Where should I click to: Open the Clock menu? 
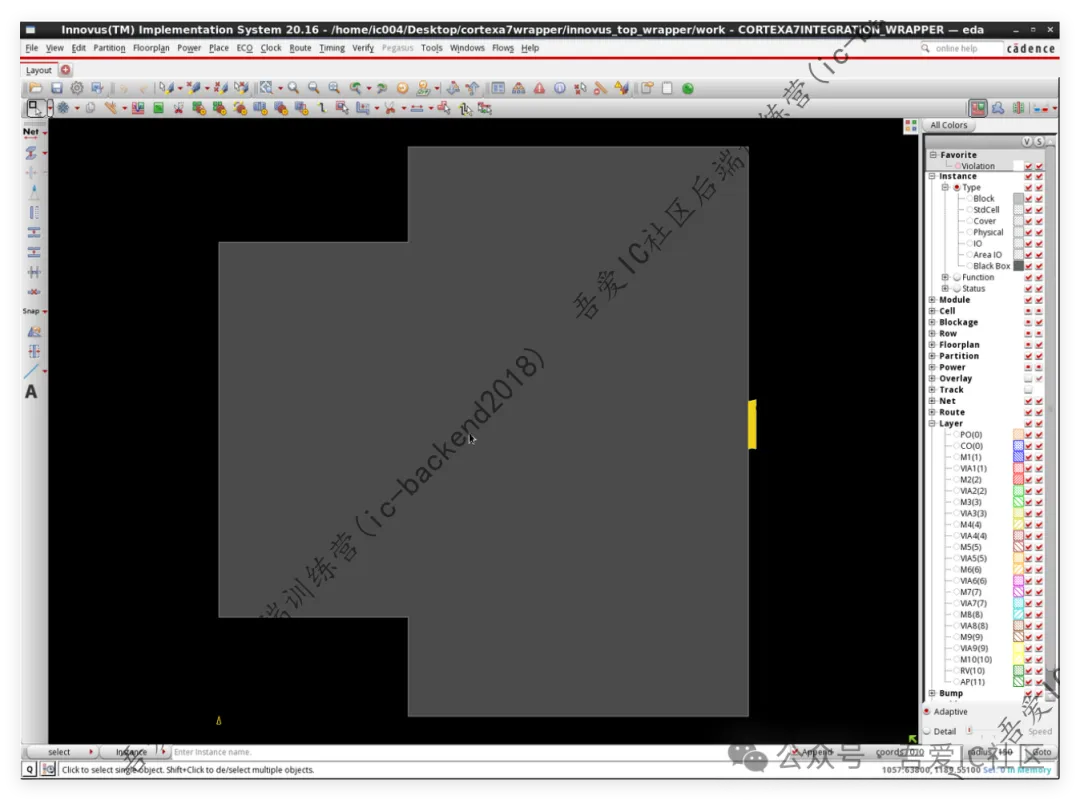[271, 48]
